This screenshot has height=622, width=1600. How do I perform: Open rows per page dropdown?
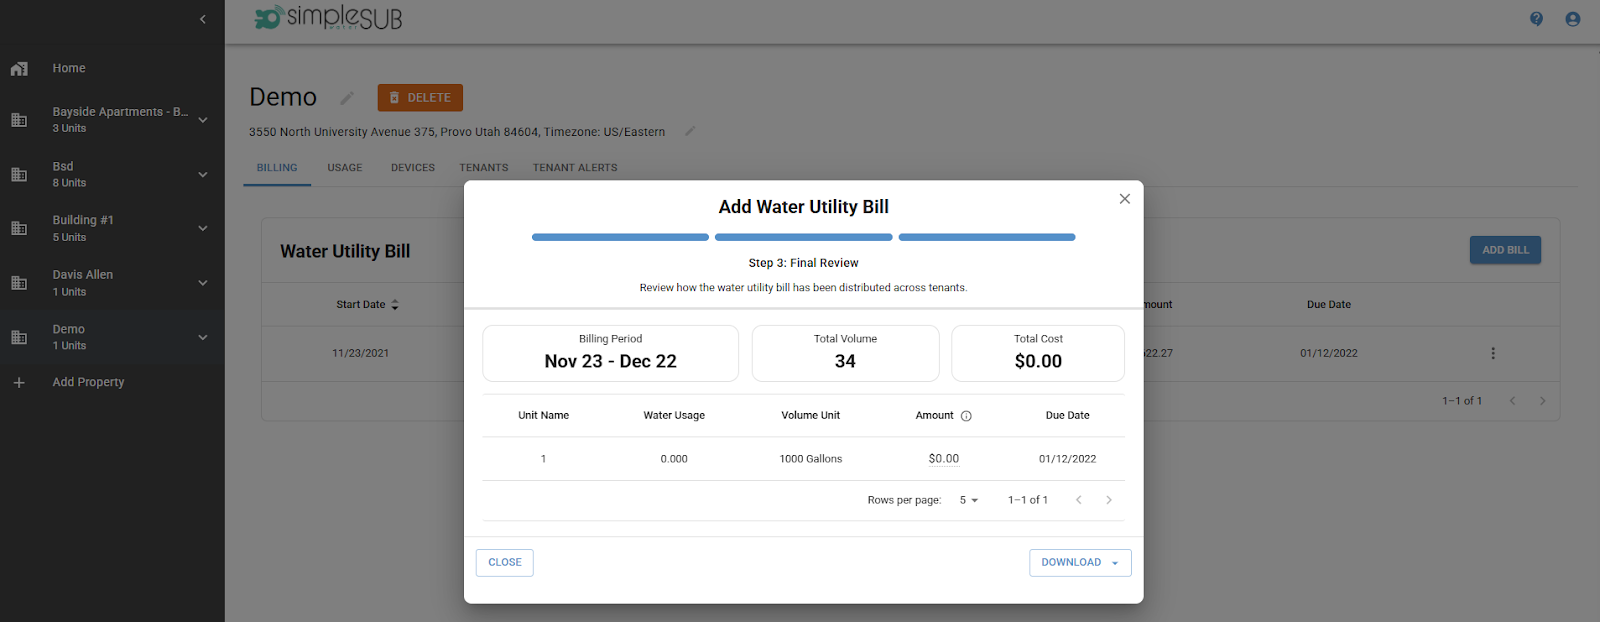pyautogui.click(x=968, y=500)
